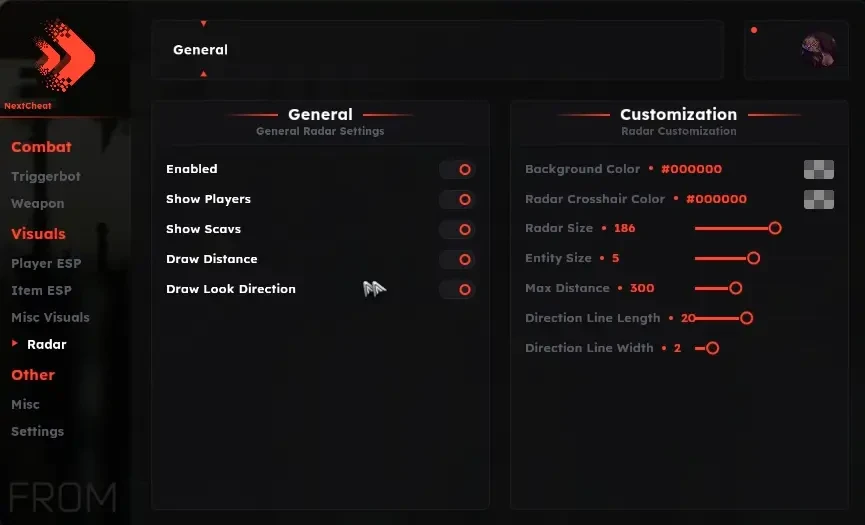Open the Triggerbot section in sidebar
The image size is (865, 525).
coord(46,176)
